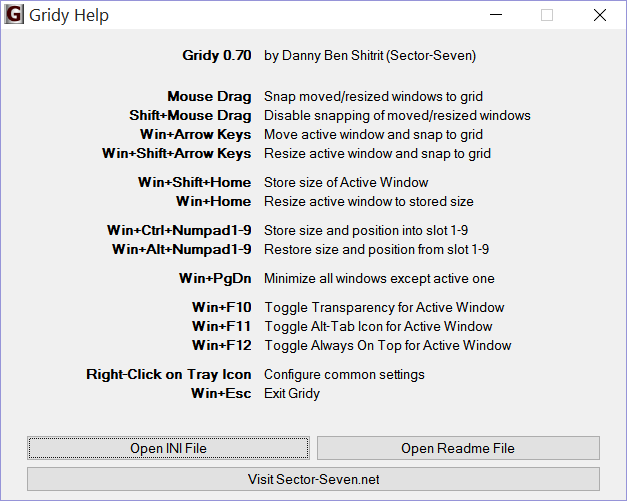627x501 pixels.
Task: Click 'Minimize all windows except active one'
Action: (x=379, y=278)
